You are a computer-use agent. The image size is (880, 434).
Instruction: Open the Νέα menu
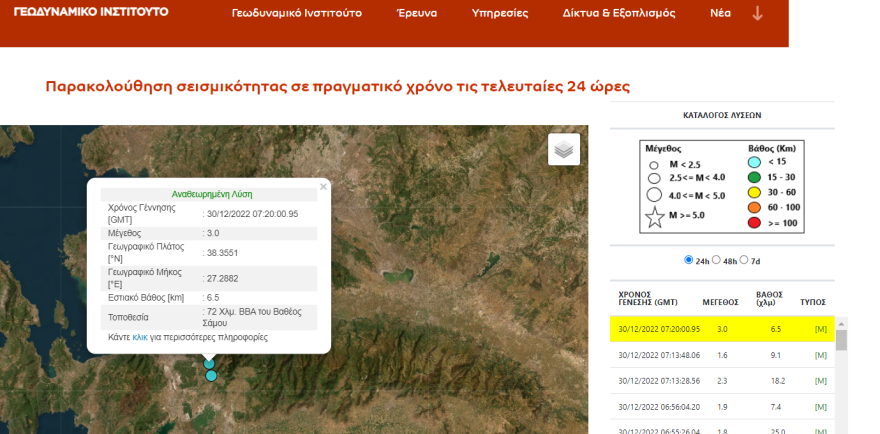coord(720,13)
